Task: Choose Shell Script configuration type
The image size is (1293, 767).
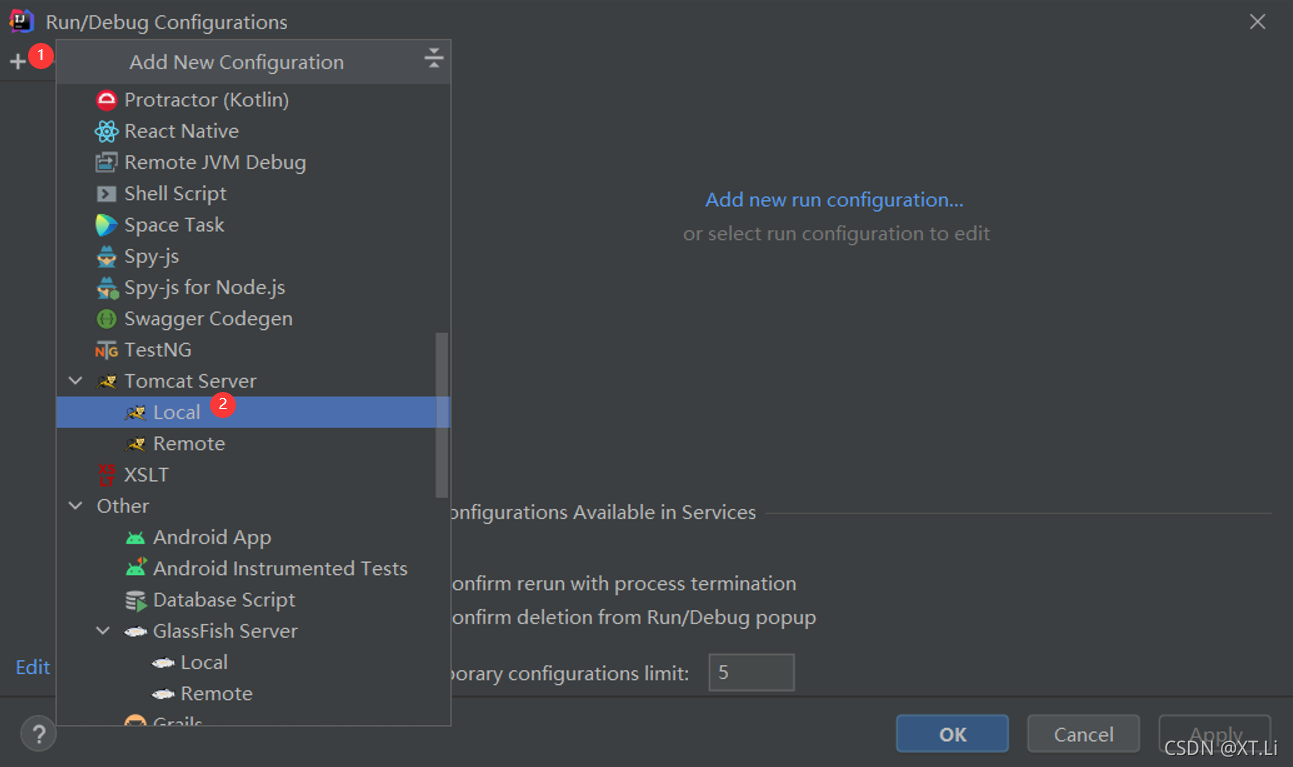Action: tap(253, 193)
